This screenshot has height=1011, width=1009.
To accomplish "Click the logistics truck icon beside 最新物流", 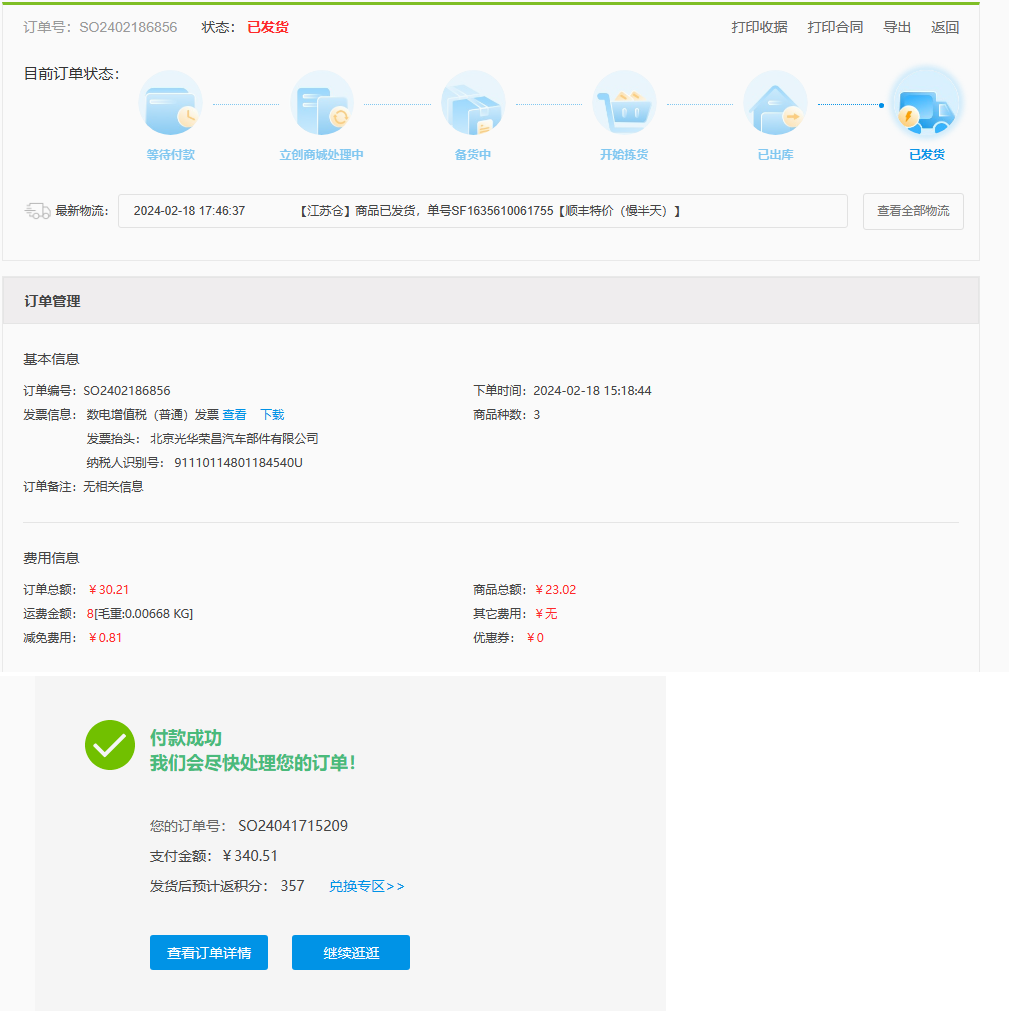I will [37, 211].
